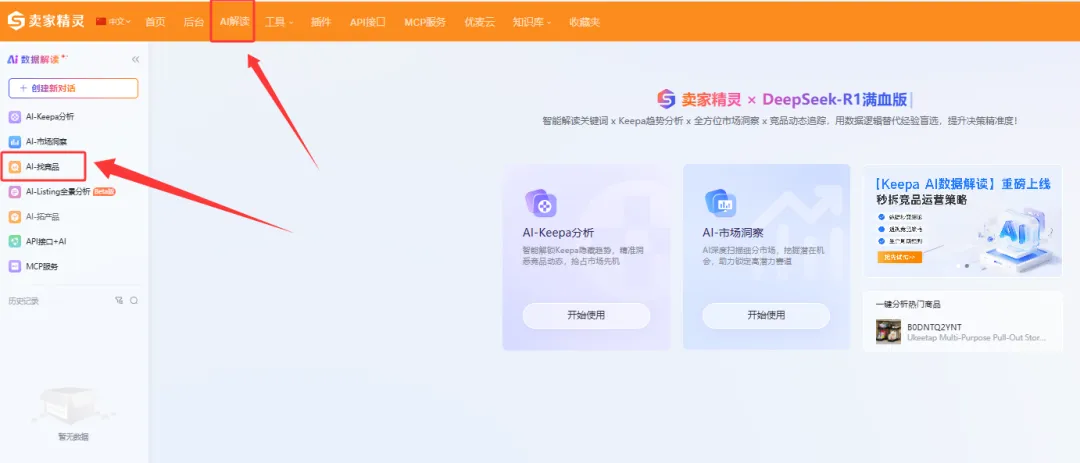Click the AI-找竞品 sidebar icon
This screenshot has height=463, width=1080.
coord(14,167)
